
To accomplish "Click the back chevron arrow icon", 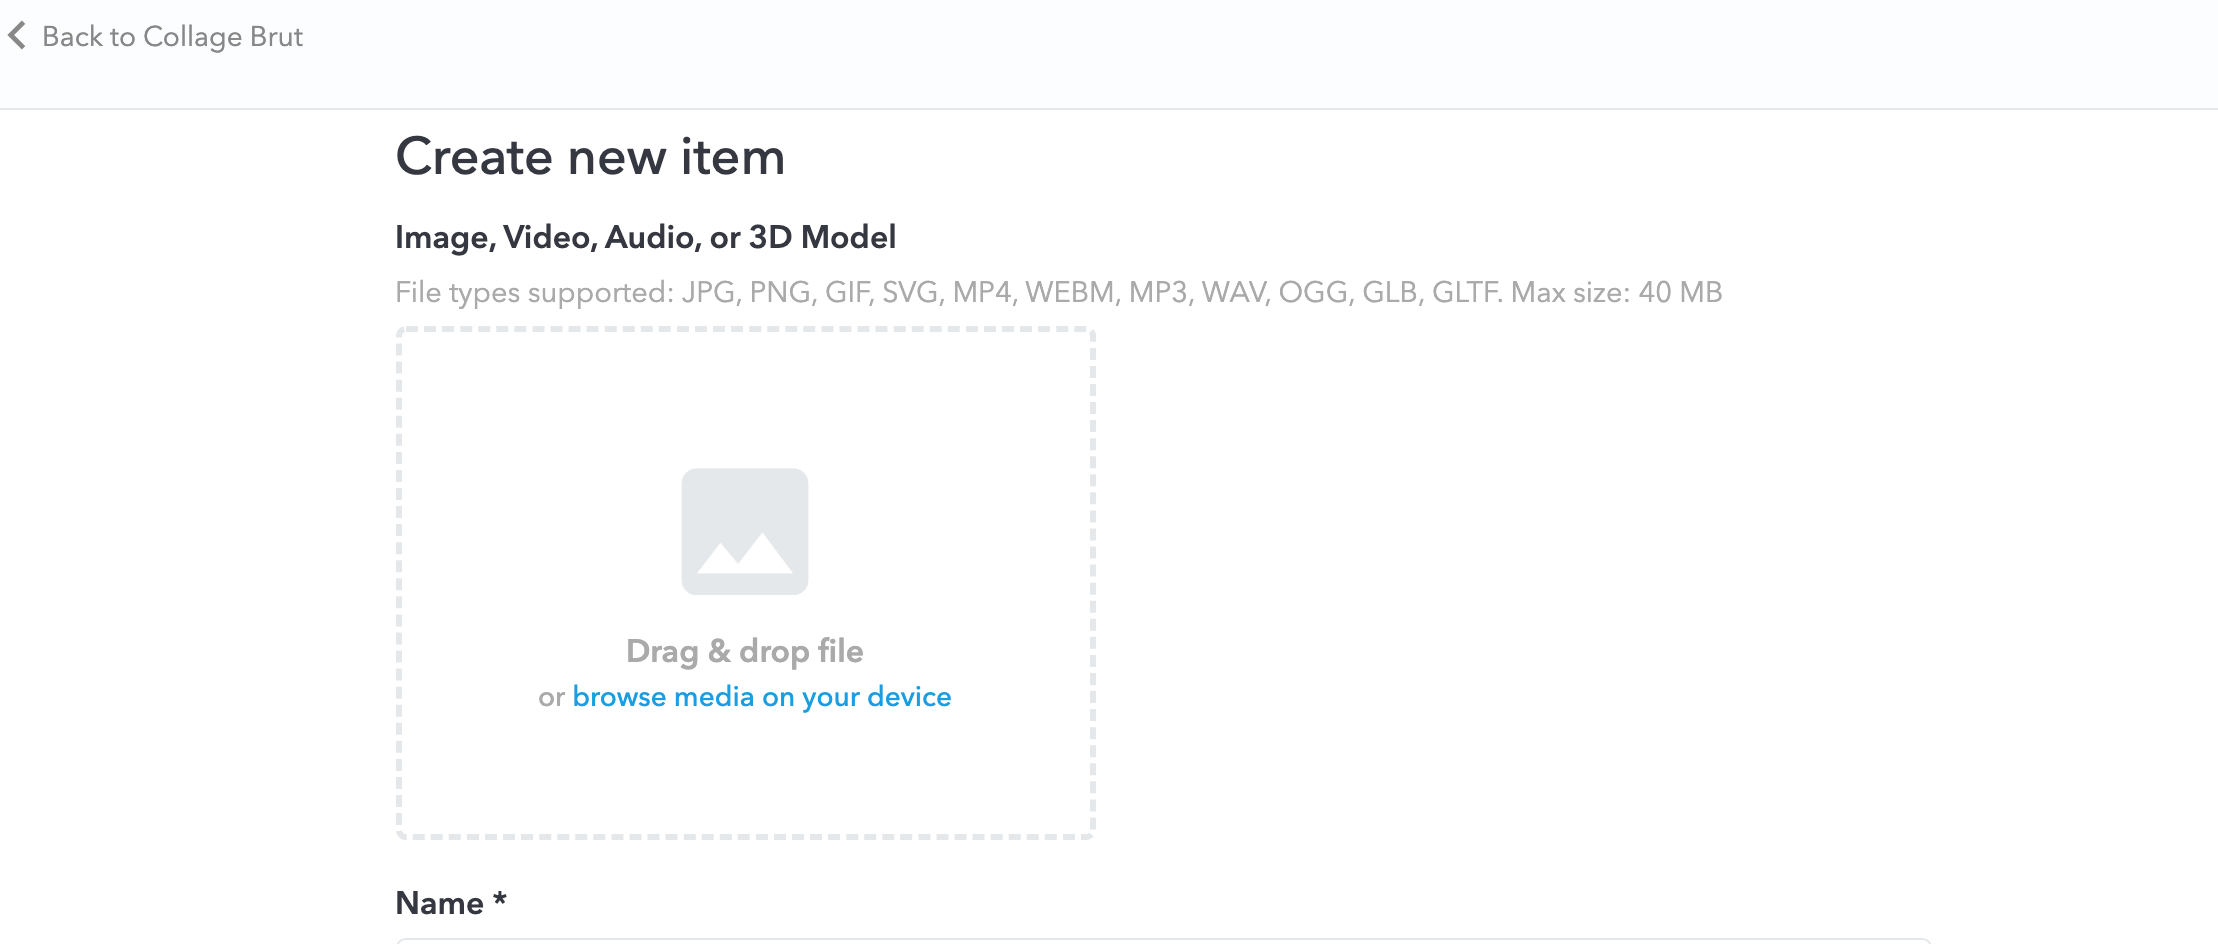I will [x=17, y=36].
